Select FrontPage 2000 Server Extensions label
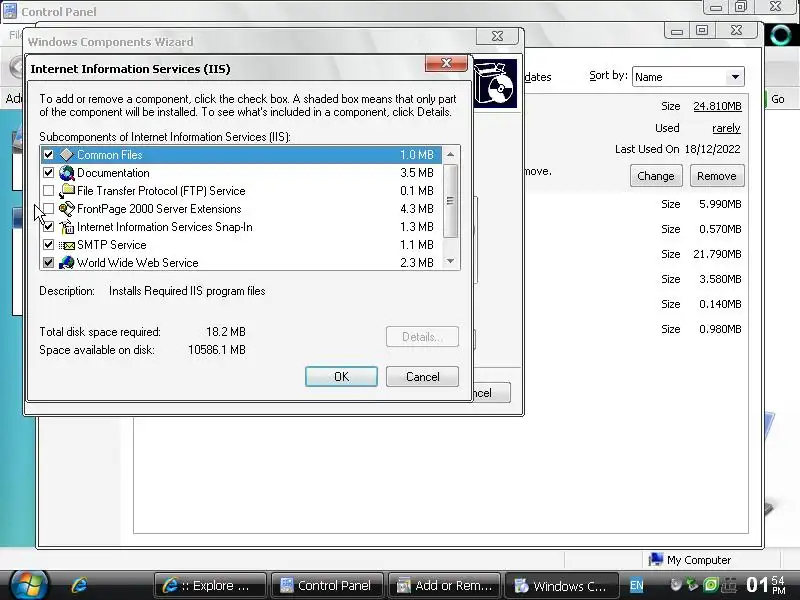 (x=159, y=209)
